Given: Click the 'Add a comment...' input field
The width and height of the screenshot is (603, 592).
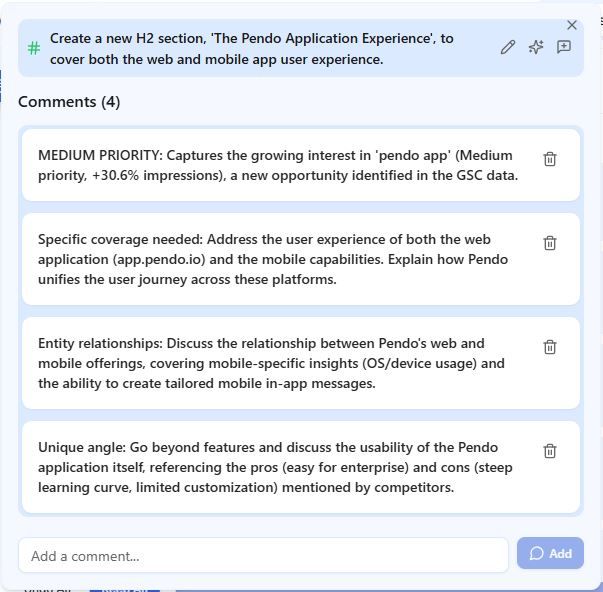Looking at the screenshot, I should pyautogui.click(x=263, y=555).
